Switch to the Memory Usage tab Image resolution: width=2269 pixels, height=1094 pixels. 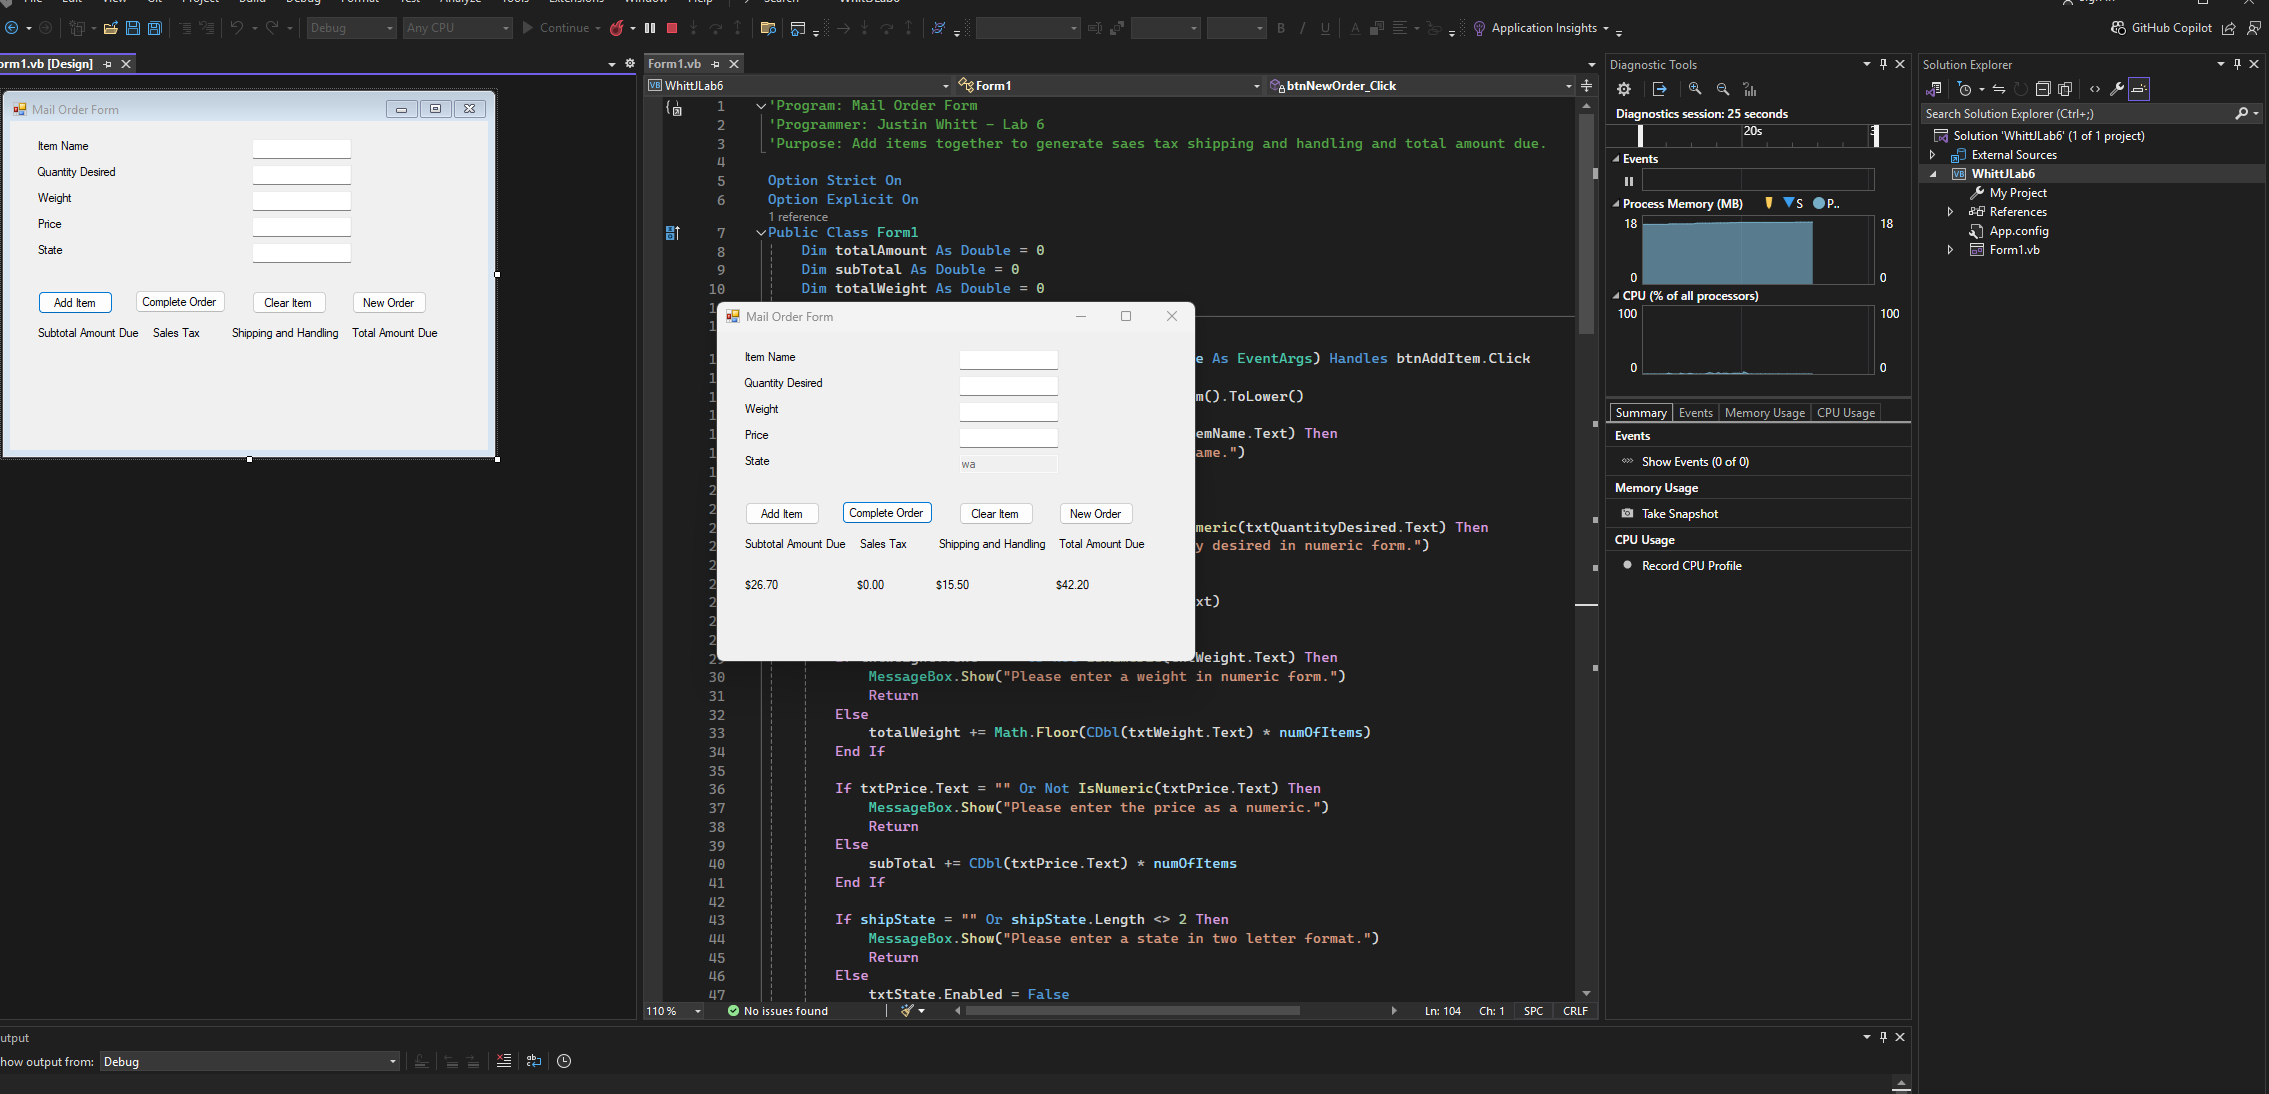1764,413
